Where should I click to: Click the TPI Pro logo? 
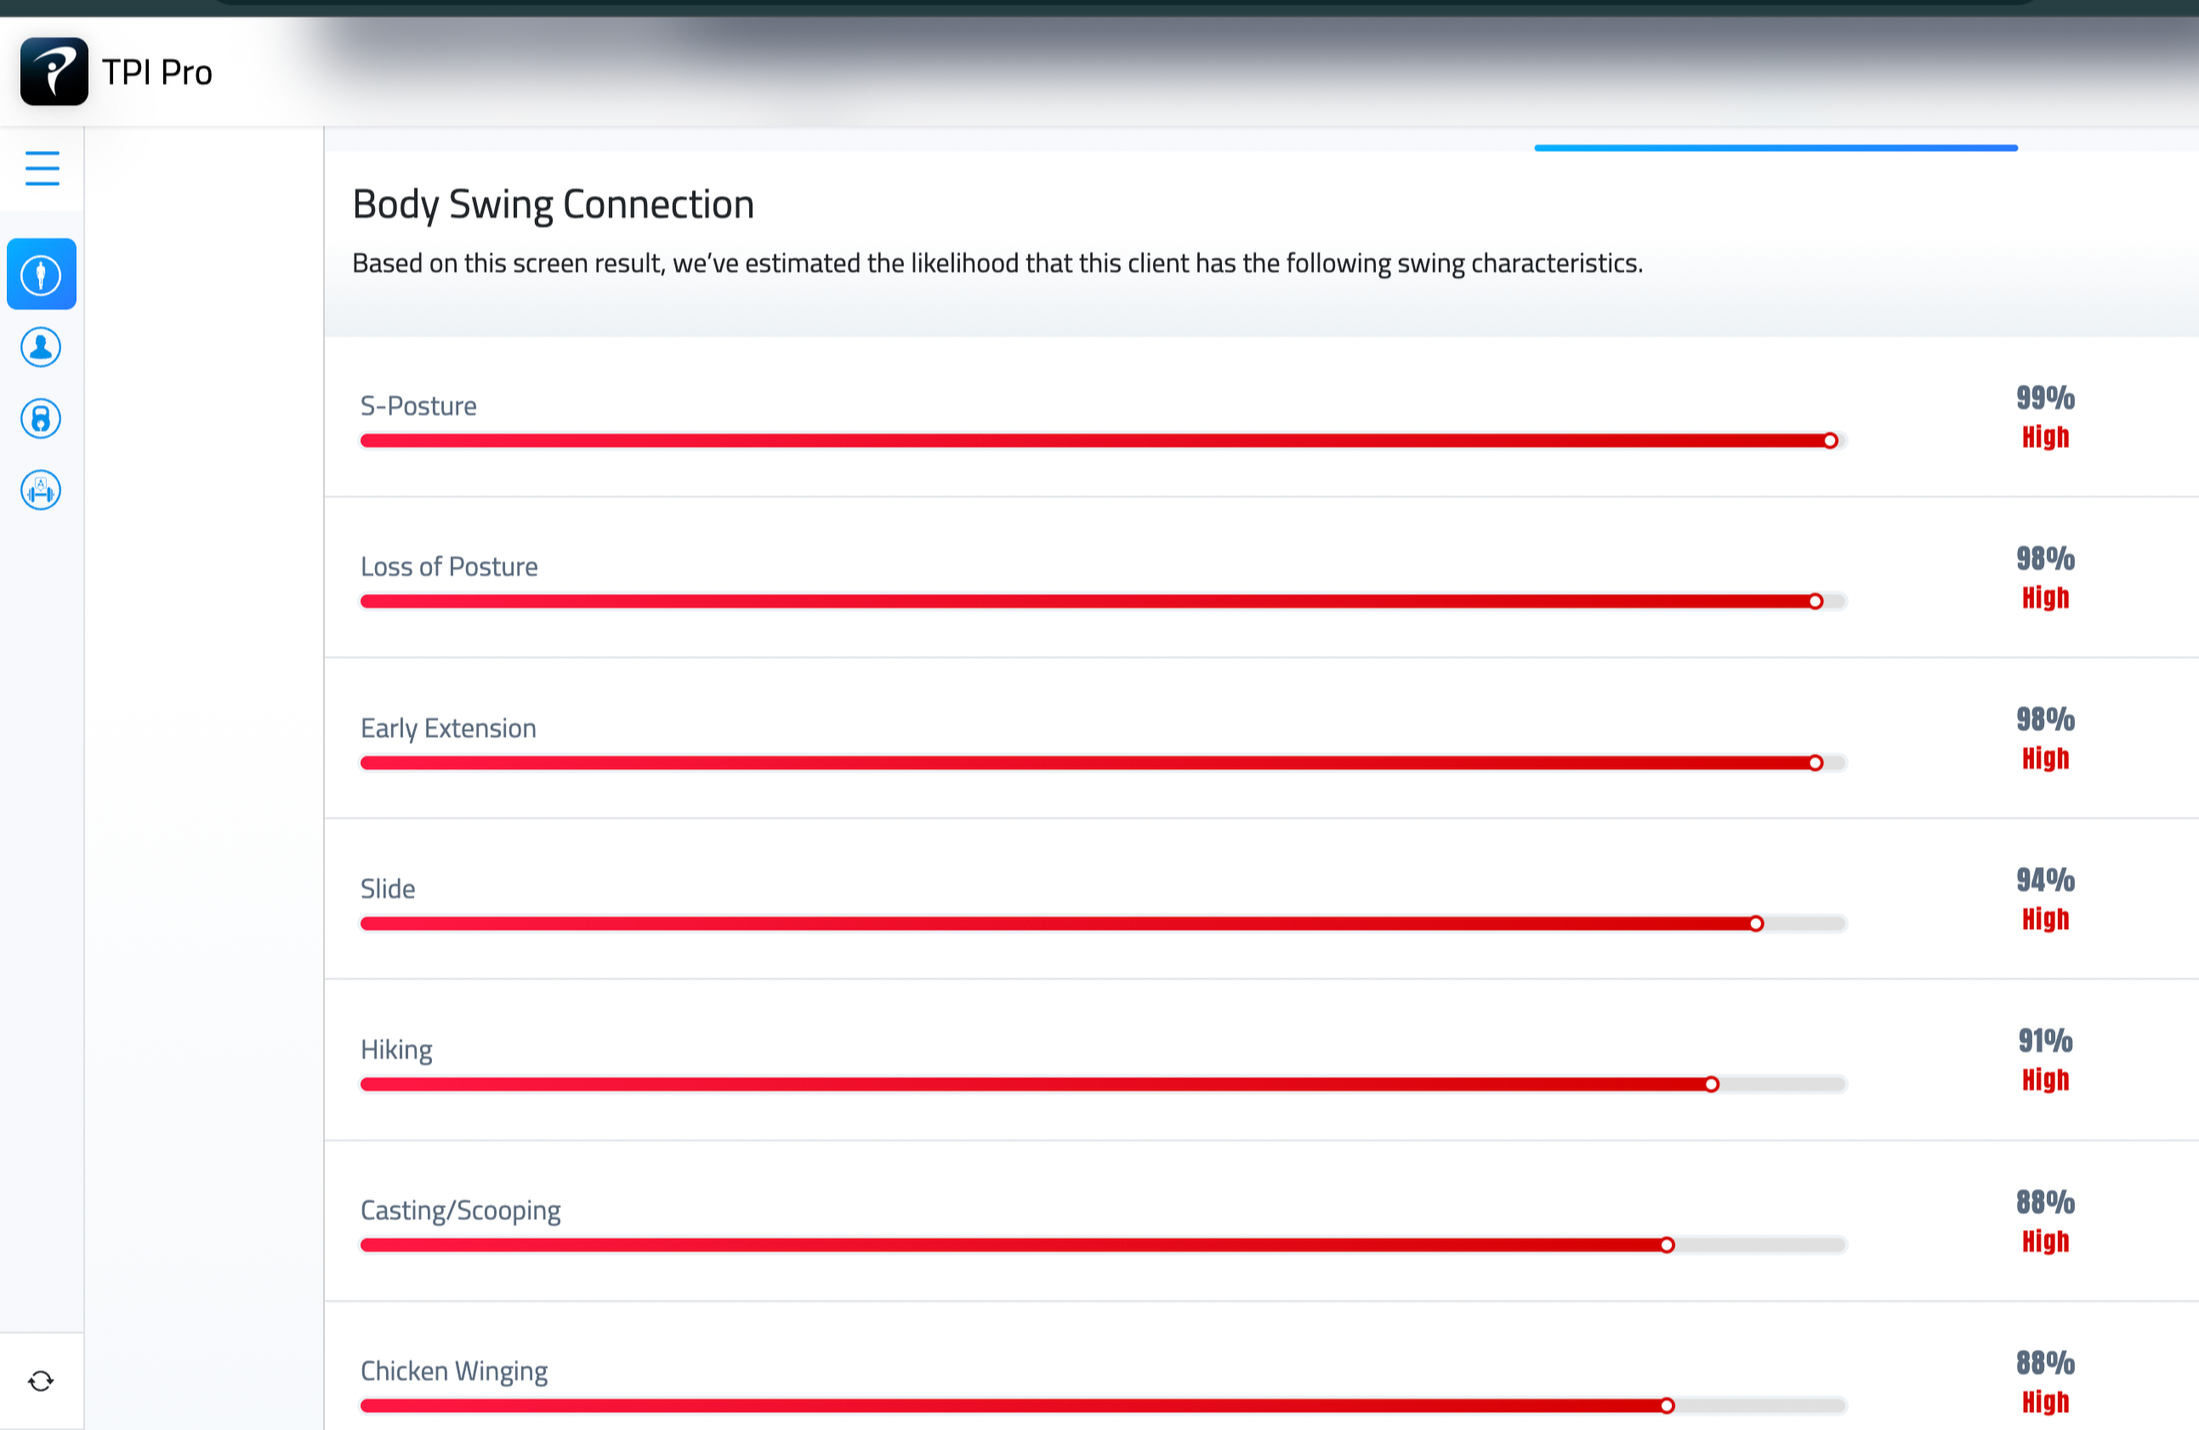54,72
